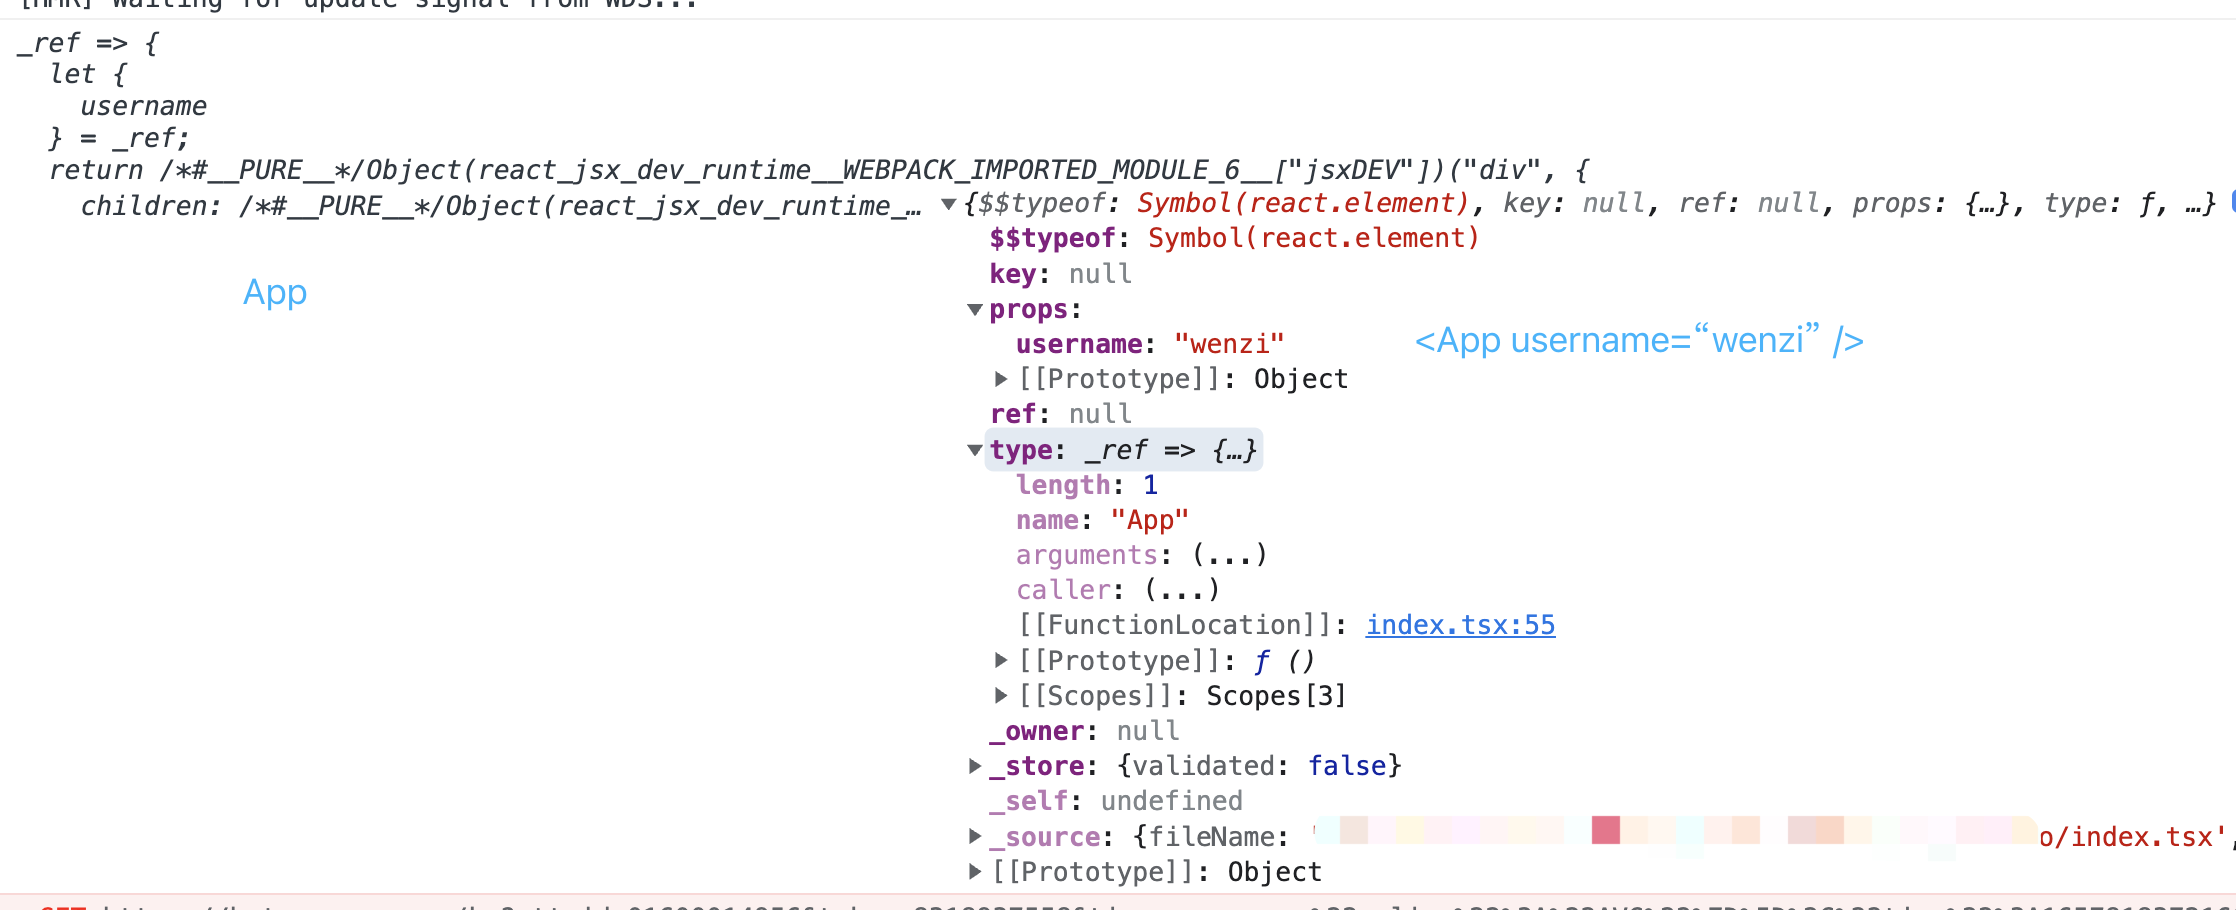Collapse the type: _ref property
2236x910 pixels.
click(975, 451)
